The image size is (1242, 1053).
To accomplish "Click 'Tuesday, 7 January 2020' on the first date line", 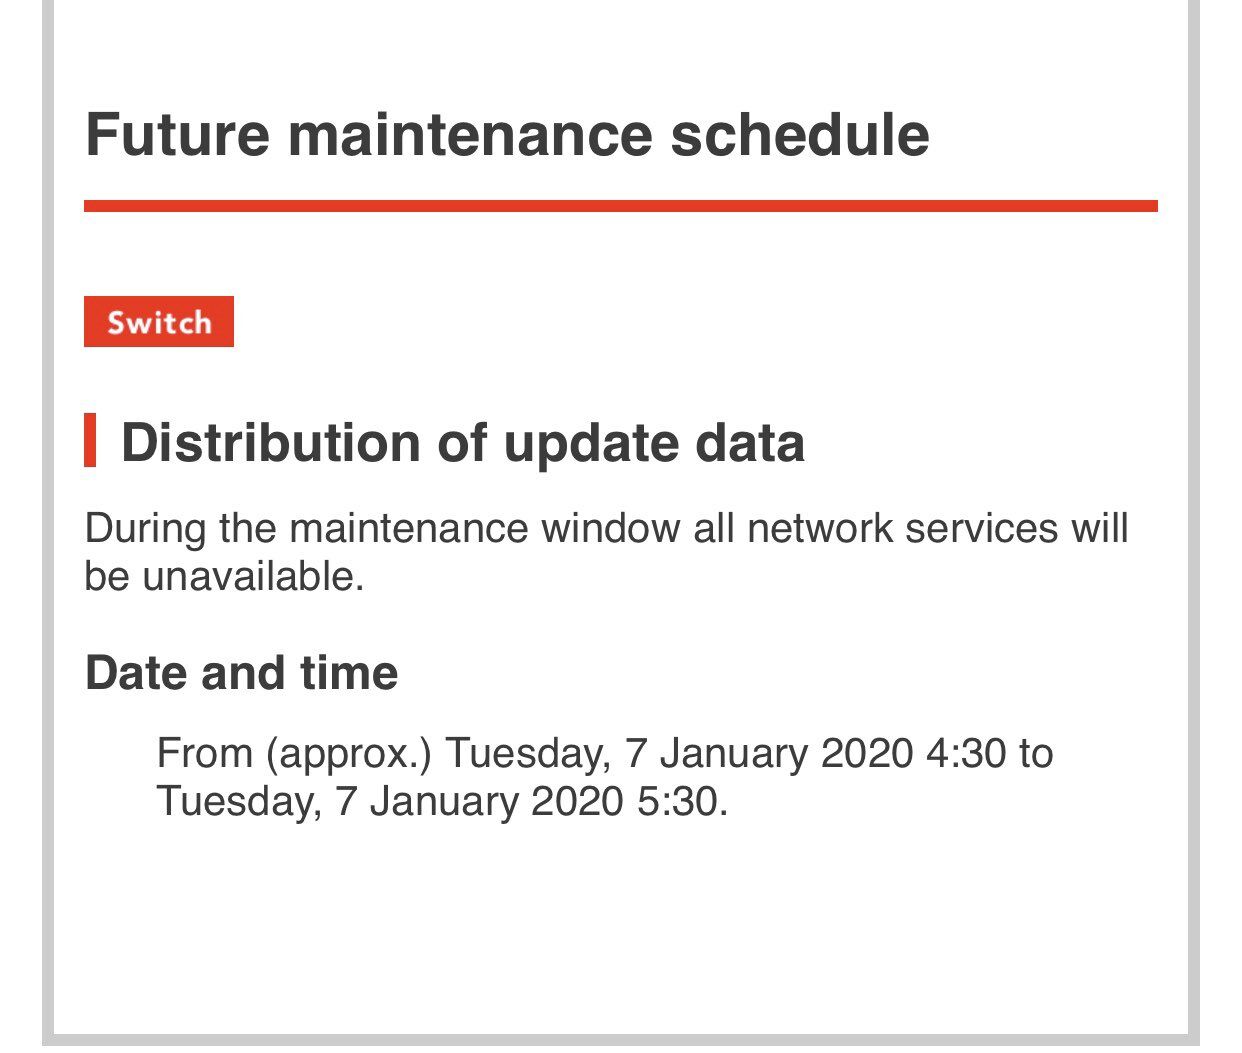I will click(x=678, y=753).
